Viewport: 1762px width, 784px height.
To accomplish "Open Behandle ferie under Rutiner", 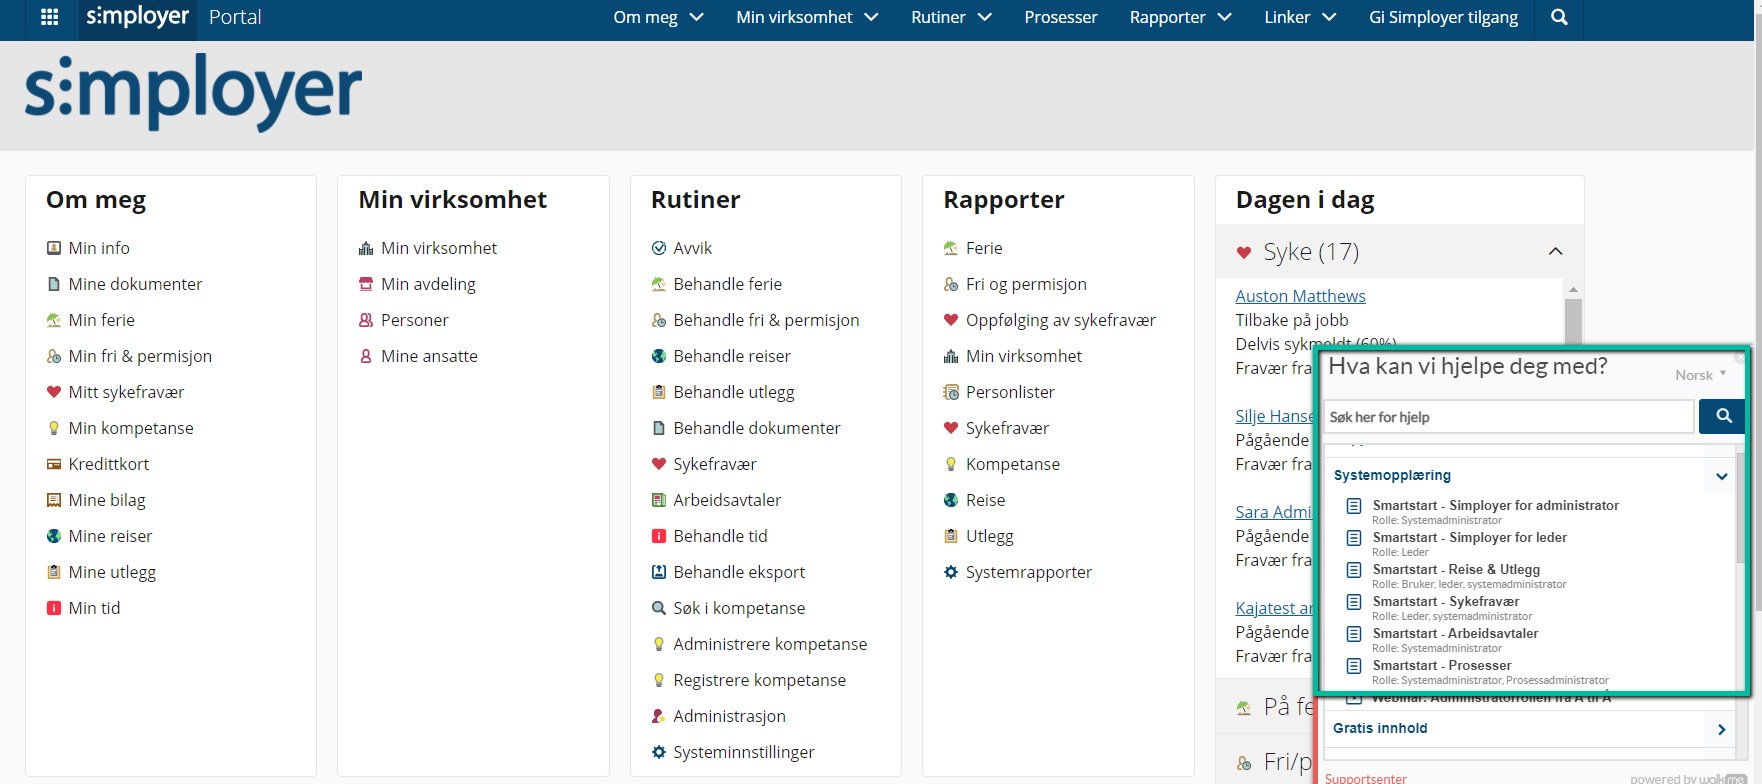I will click(x=727, y=284).
